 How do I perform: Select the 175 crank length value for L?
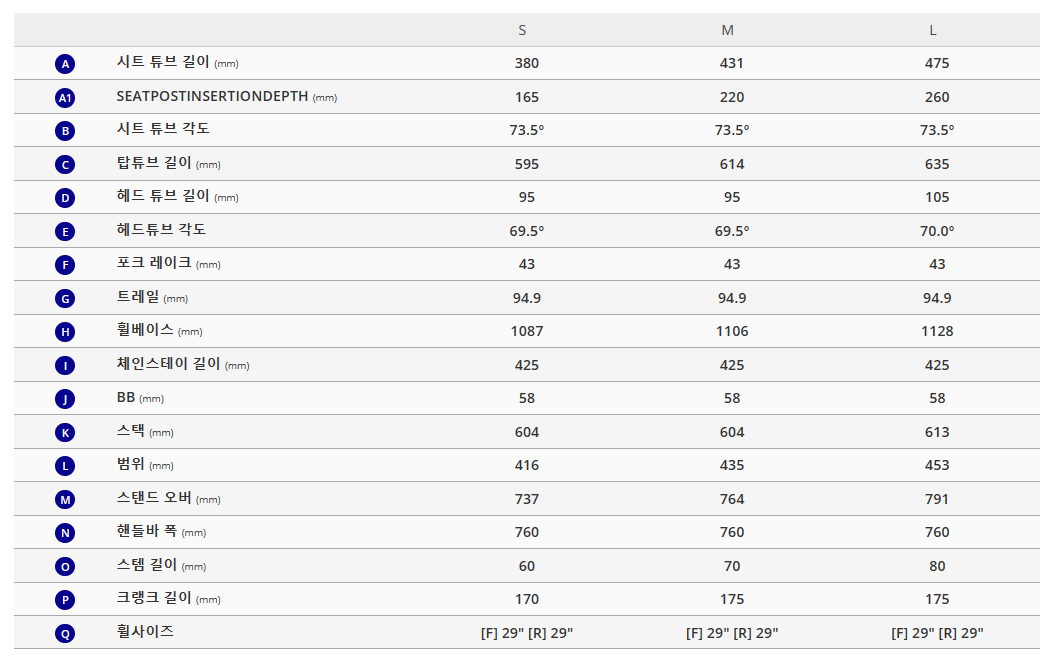[937, 599]
